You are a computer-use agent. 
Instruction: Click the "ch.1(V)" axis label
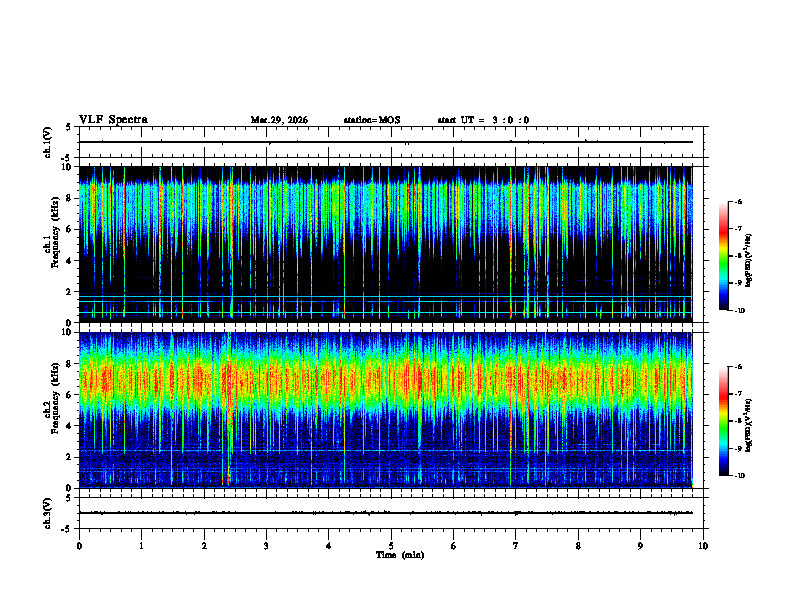[48, 142]
